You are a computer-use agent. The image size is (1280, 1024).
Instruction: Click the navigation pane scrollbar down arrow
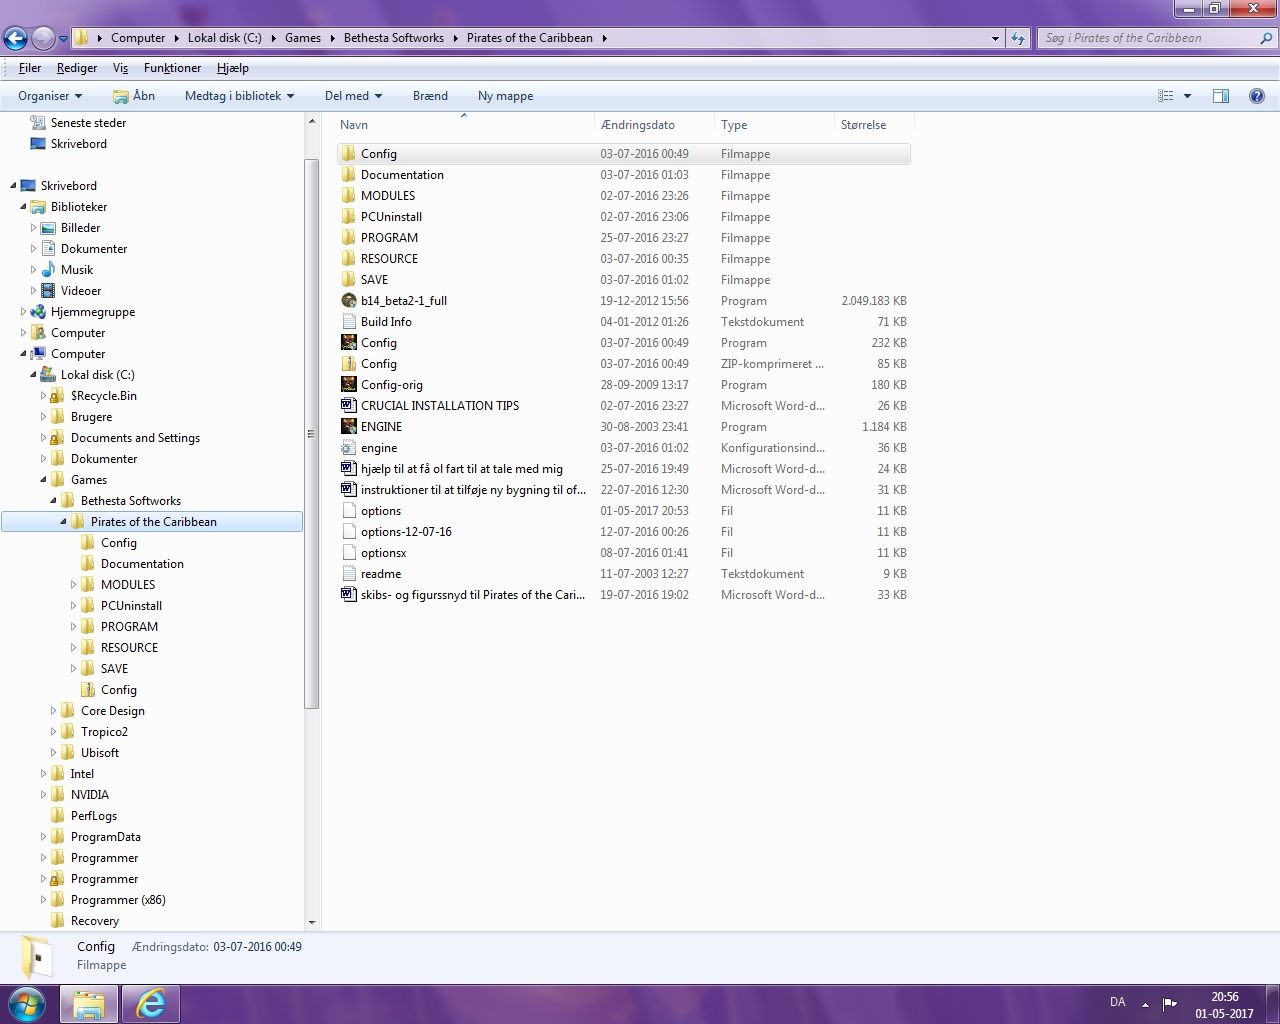312,922
